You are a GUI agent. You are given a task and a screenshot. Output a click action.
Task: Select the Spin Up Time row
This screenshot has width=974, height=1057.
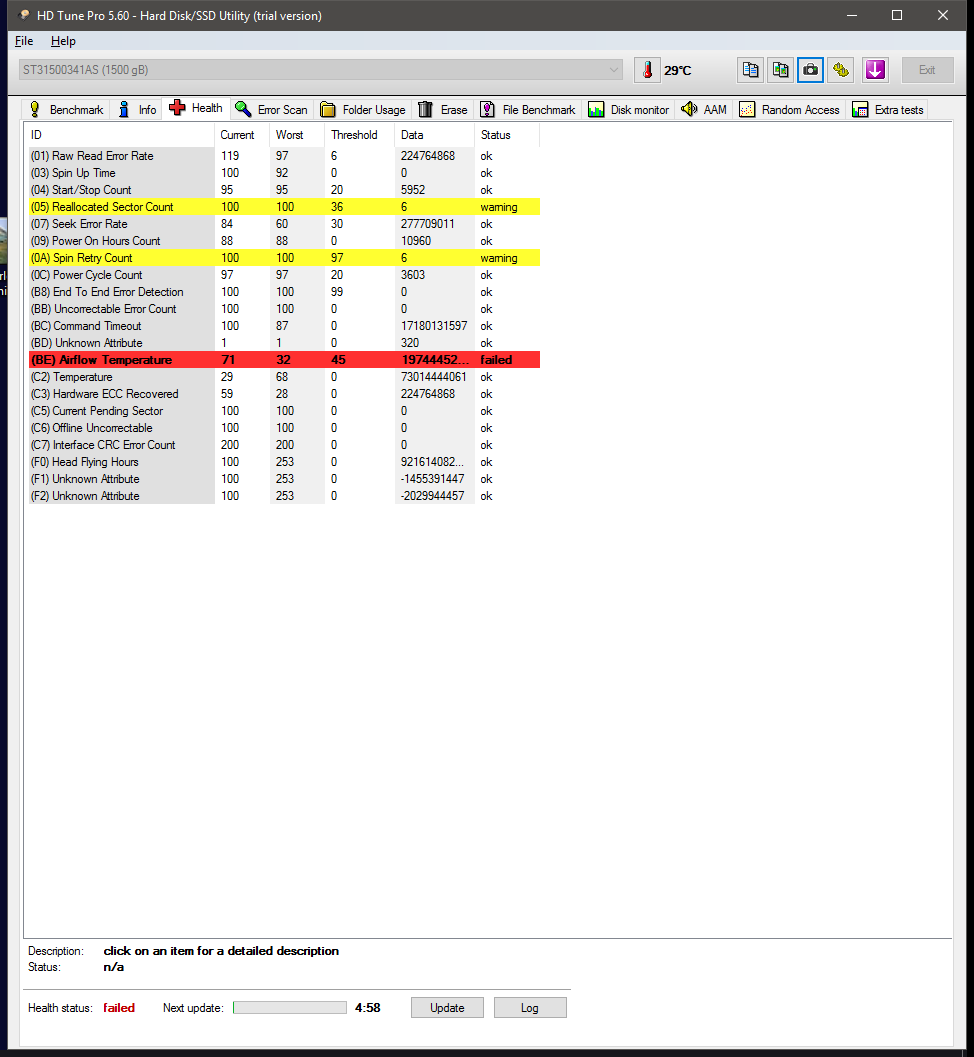point(284,173)
